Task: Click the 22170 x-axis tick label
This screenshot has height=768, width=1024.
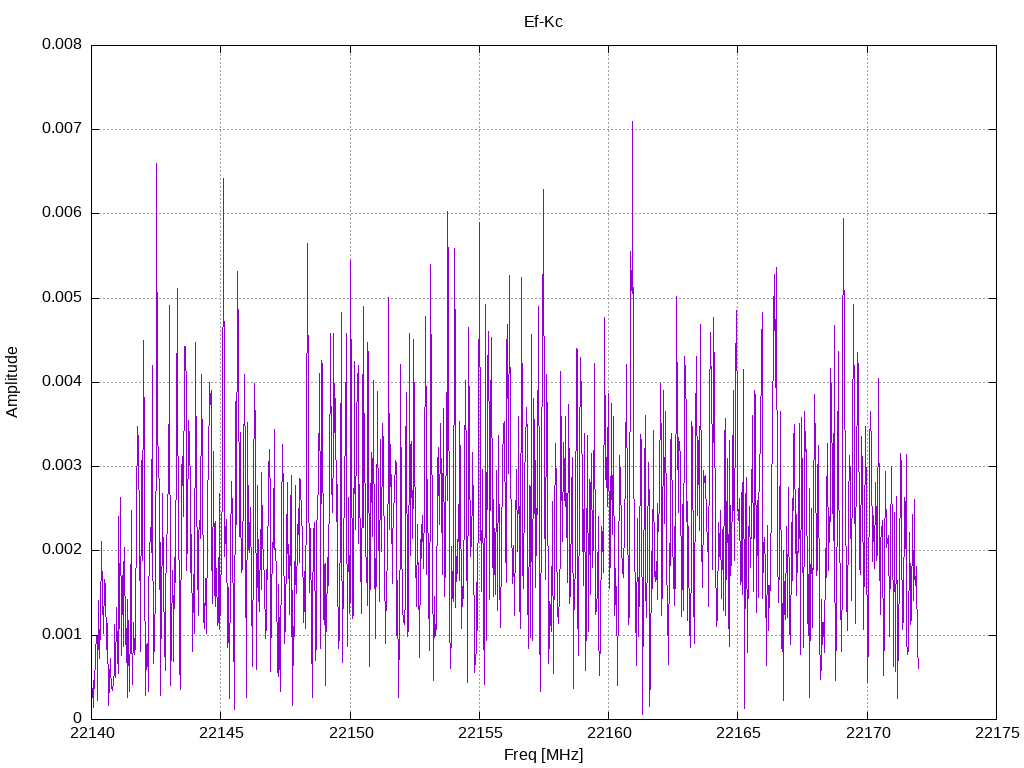Action: (868, 733)
